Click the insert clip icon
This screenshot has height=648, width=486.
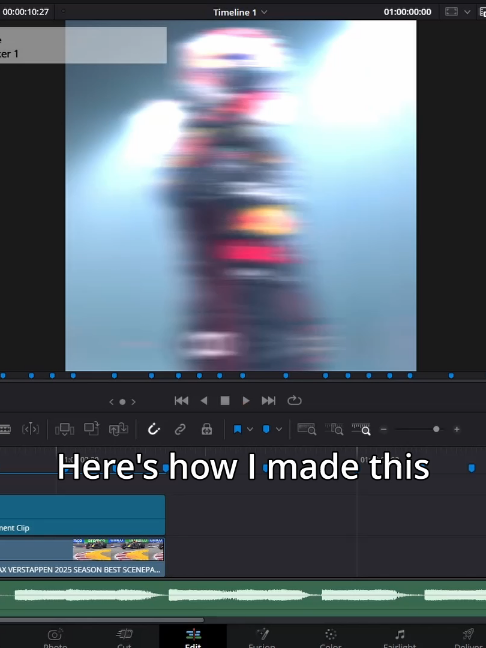[x=64, y=429]
